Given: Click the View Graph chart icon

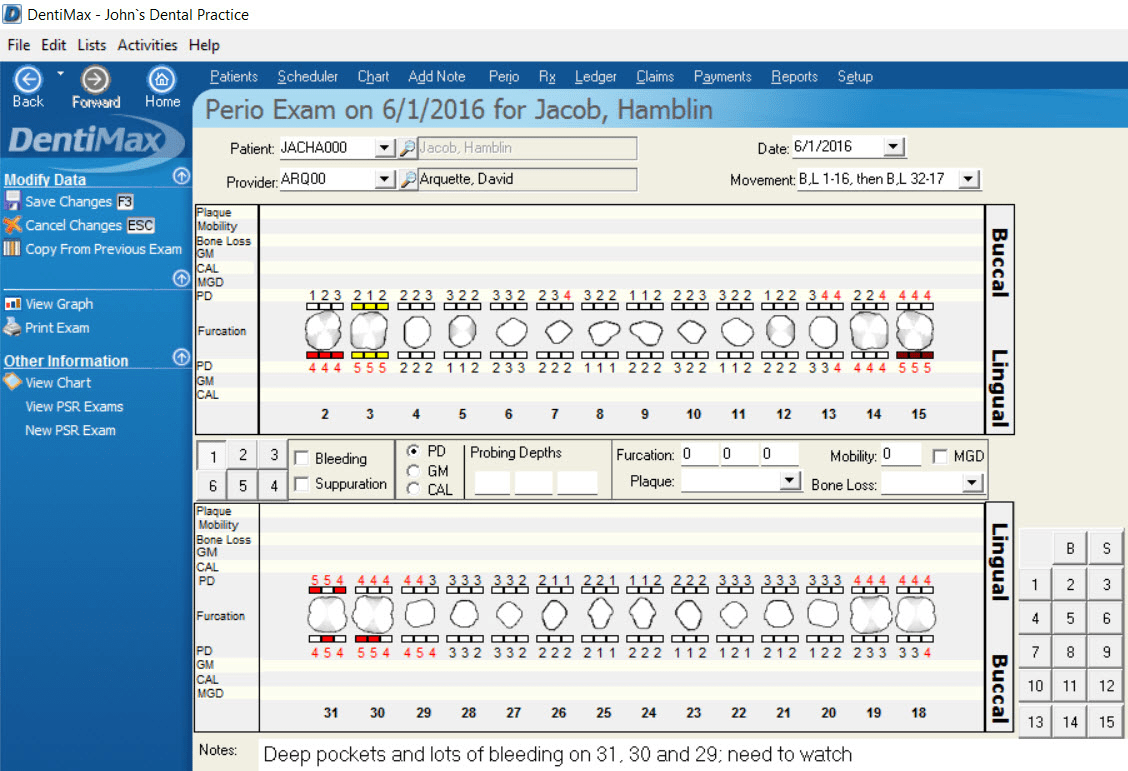Looking at the screenshot, I should coord(12,304).
